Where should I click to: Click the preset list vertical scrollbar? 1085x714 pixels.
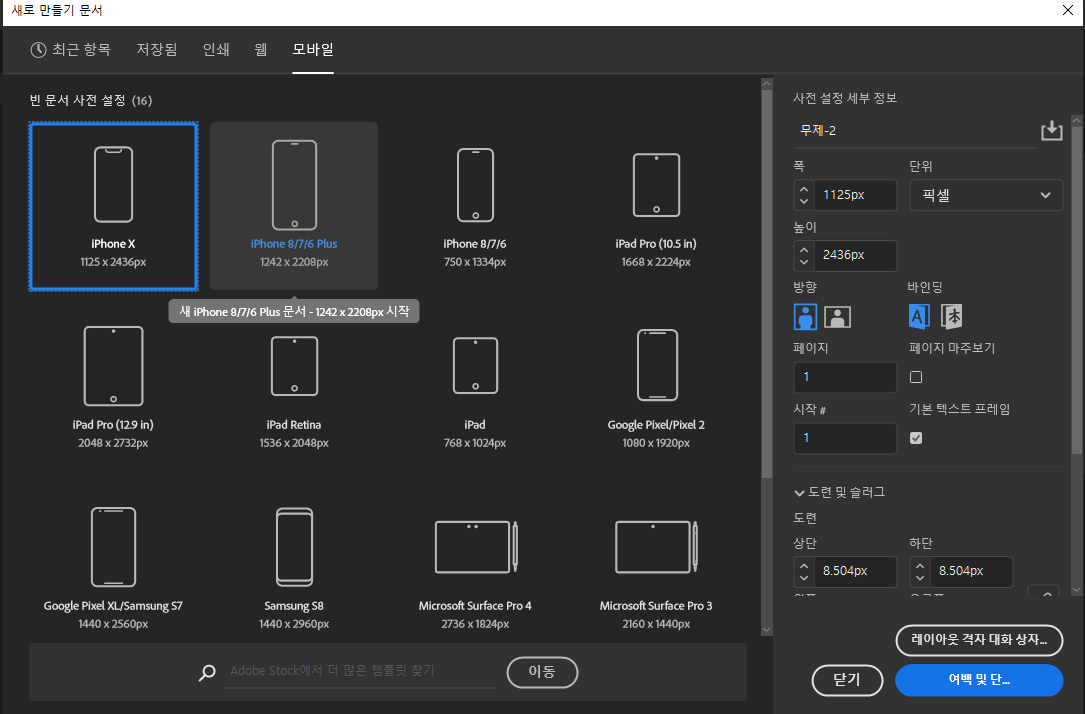767,284
